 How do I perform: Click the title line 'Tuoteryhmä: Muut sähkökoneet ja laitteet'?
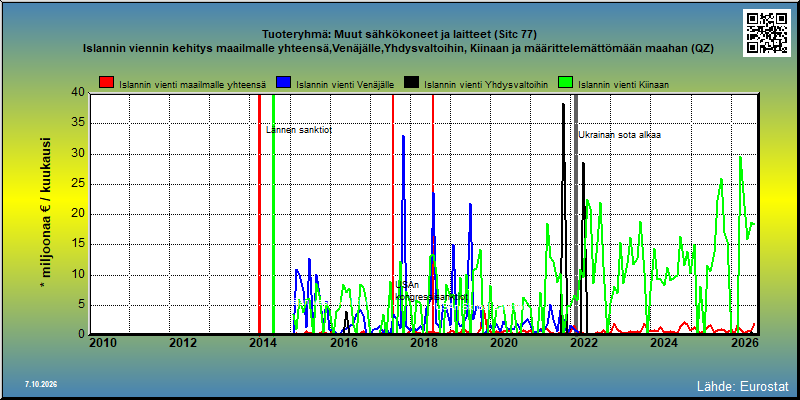pos(399,34)
